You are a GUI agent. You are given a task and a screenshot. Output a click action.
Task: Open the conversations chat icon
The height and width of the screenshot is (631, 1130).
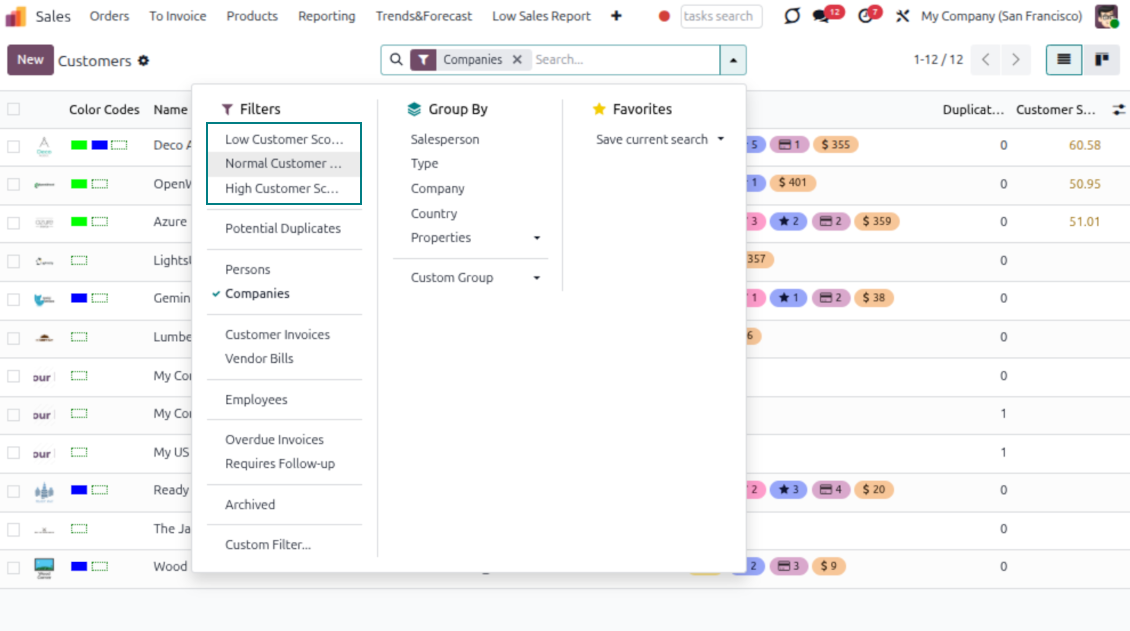(x=823, y=16)
